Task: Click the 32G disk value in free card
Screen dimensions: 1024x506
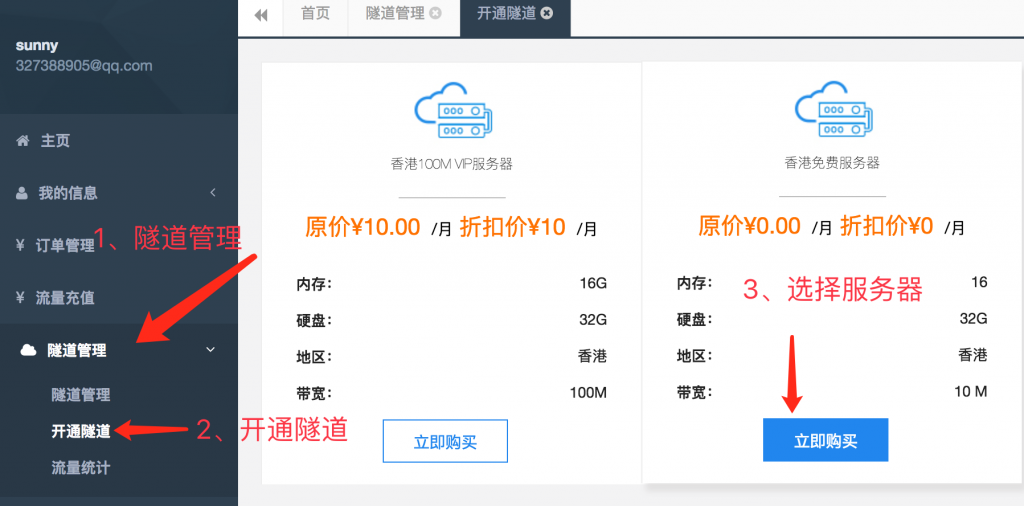Action: click(x=973, y=319)
